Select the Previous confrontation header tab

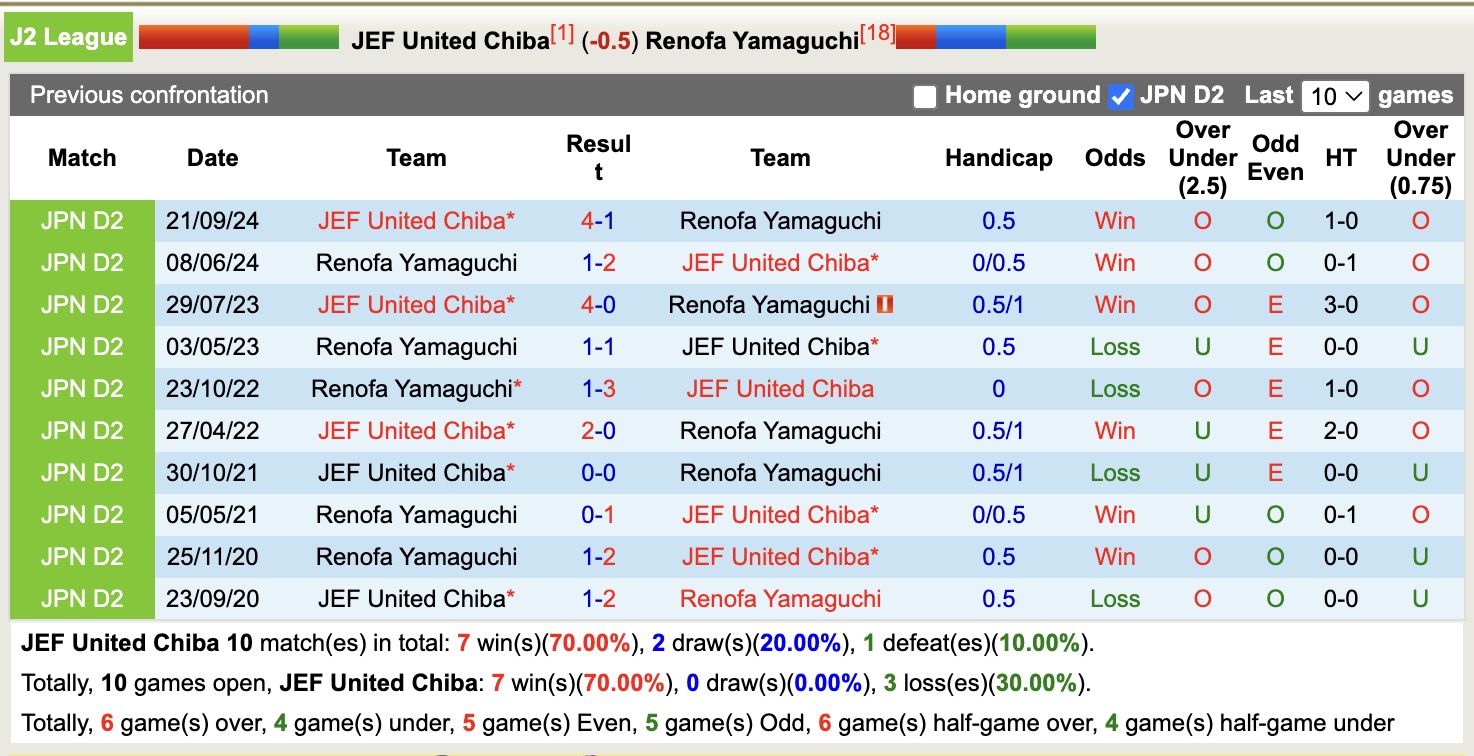point(148,95)
